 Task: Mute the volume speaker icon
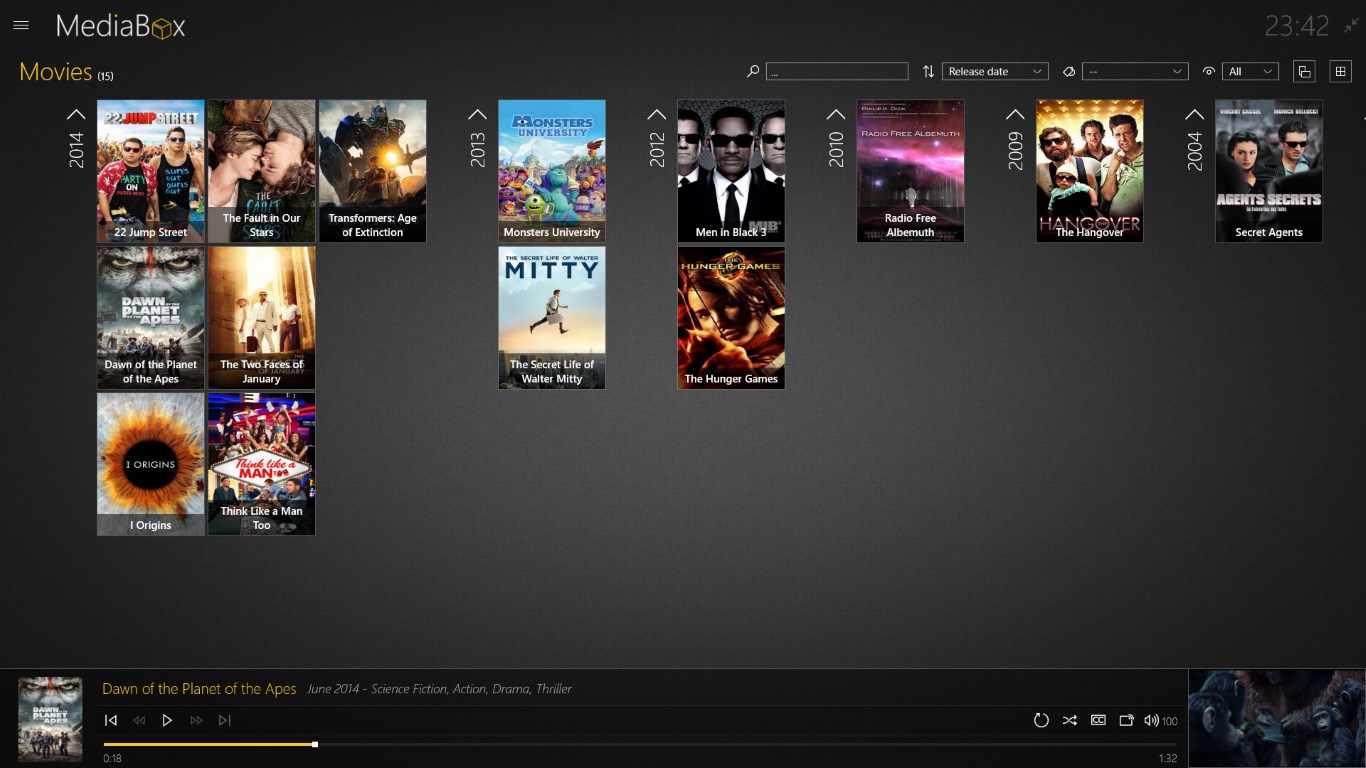(x=1151, y=720)
